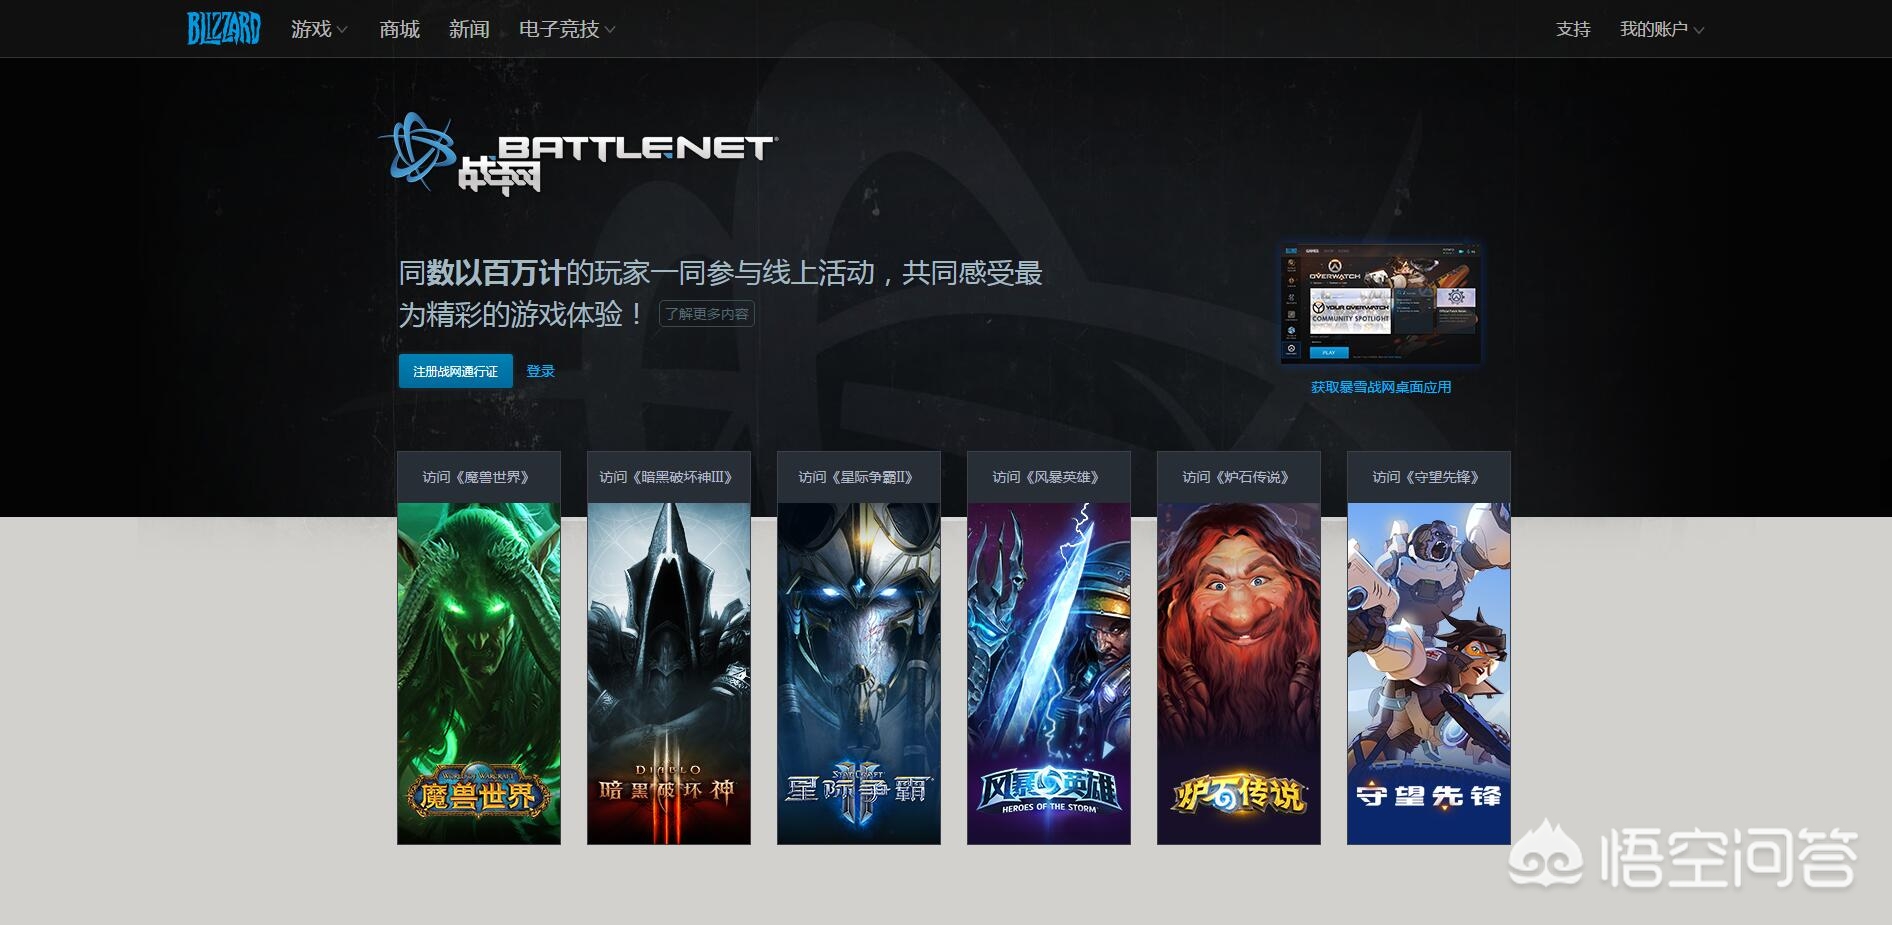Open the 我的账户 account dropdown

(1661, 29)
